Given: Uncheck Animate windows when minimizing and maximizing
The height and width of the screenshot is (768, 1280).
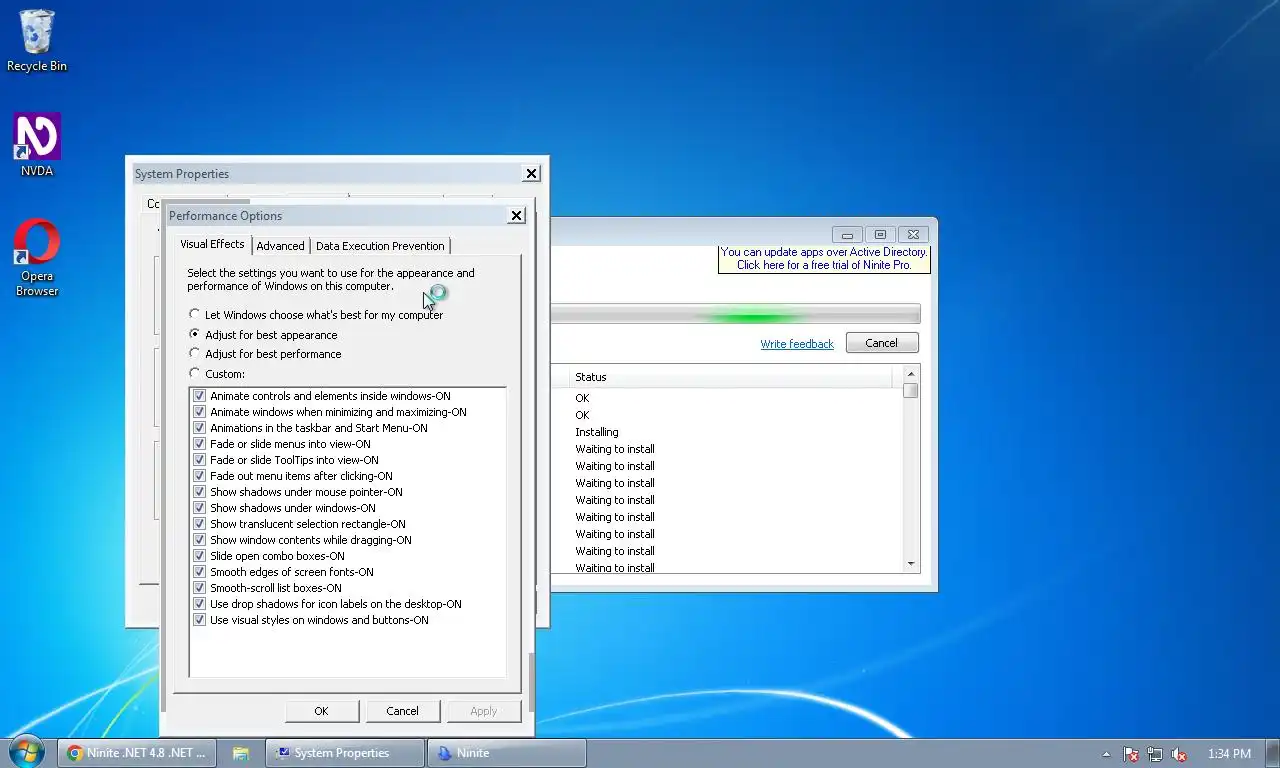Looking at the screenshot, I should pyautogui.click(x=199, y=412).
